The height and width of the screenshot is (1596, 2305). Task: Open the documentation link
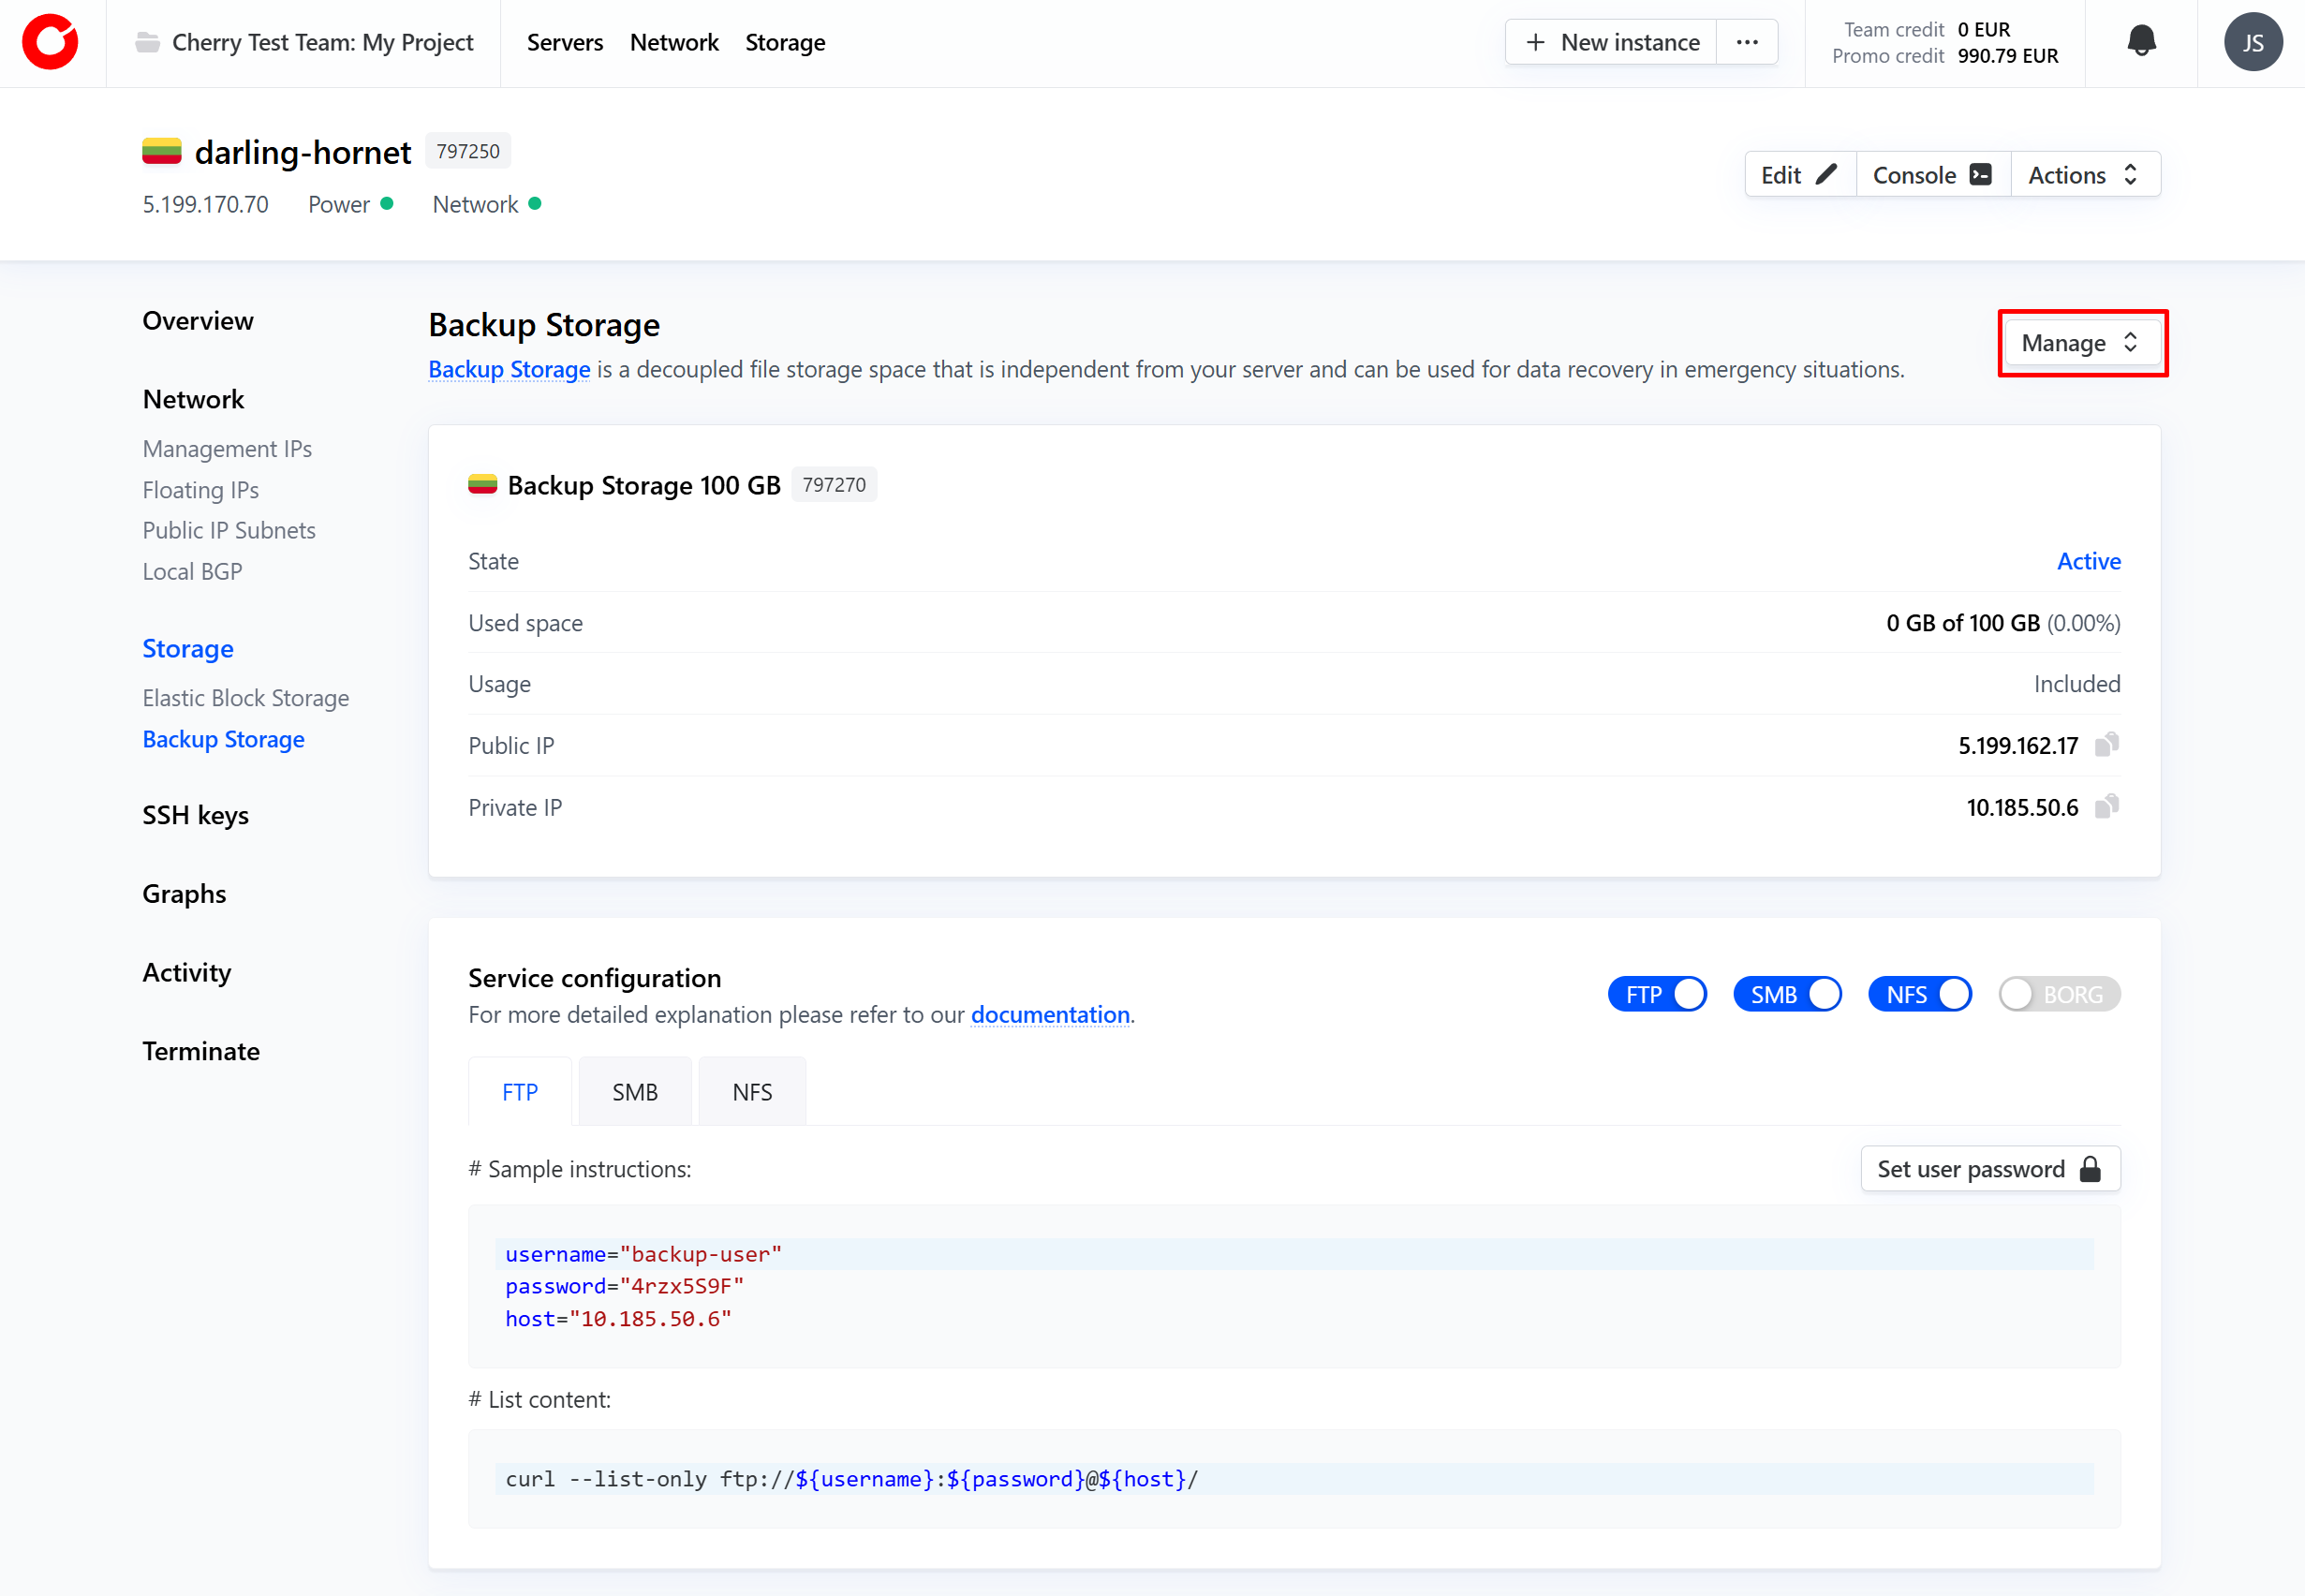click(x=1050, y=1015)
